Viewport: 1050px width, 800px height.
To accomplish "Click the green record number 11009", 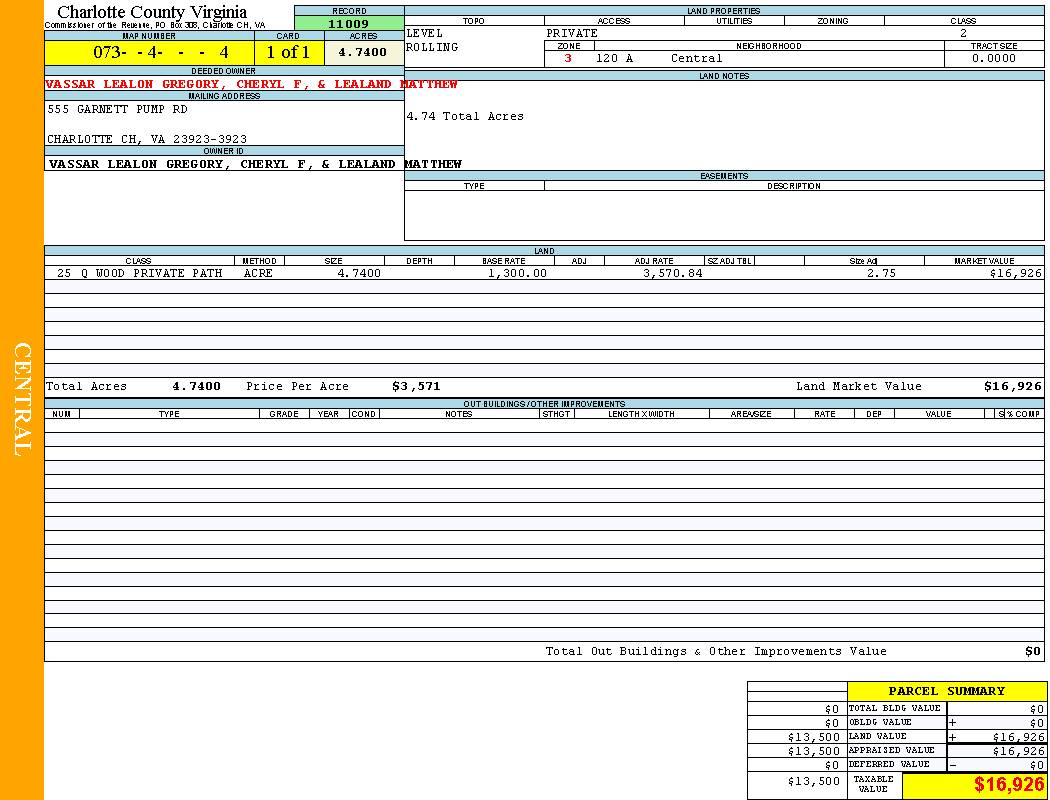I will pyautogui.click(x=348, y=24).
